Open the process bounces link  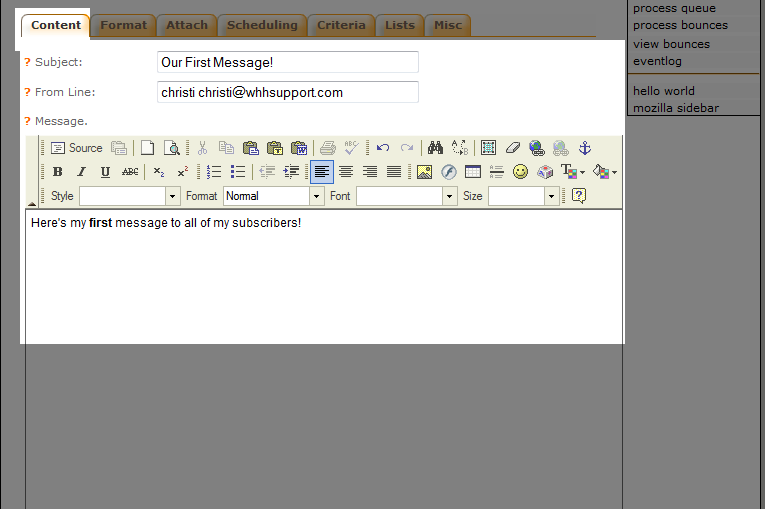(x=680, y=25)
